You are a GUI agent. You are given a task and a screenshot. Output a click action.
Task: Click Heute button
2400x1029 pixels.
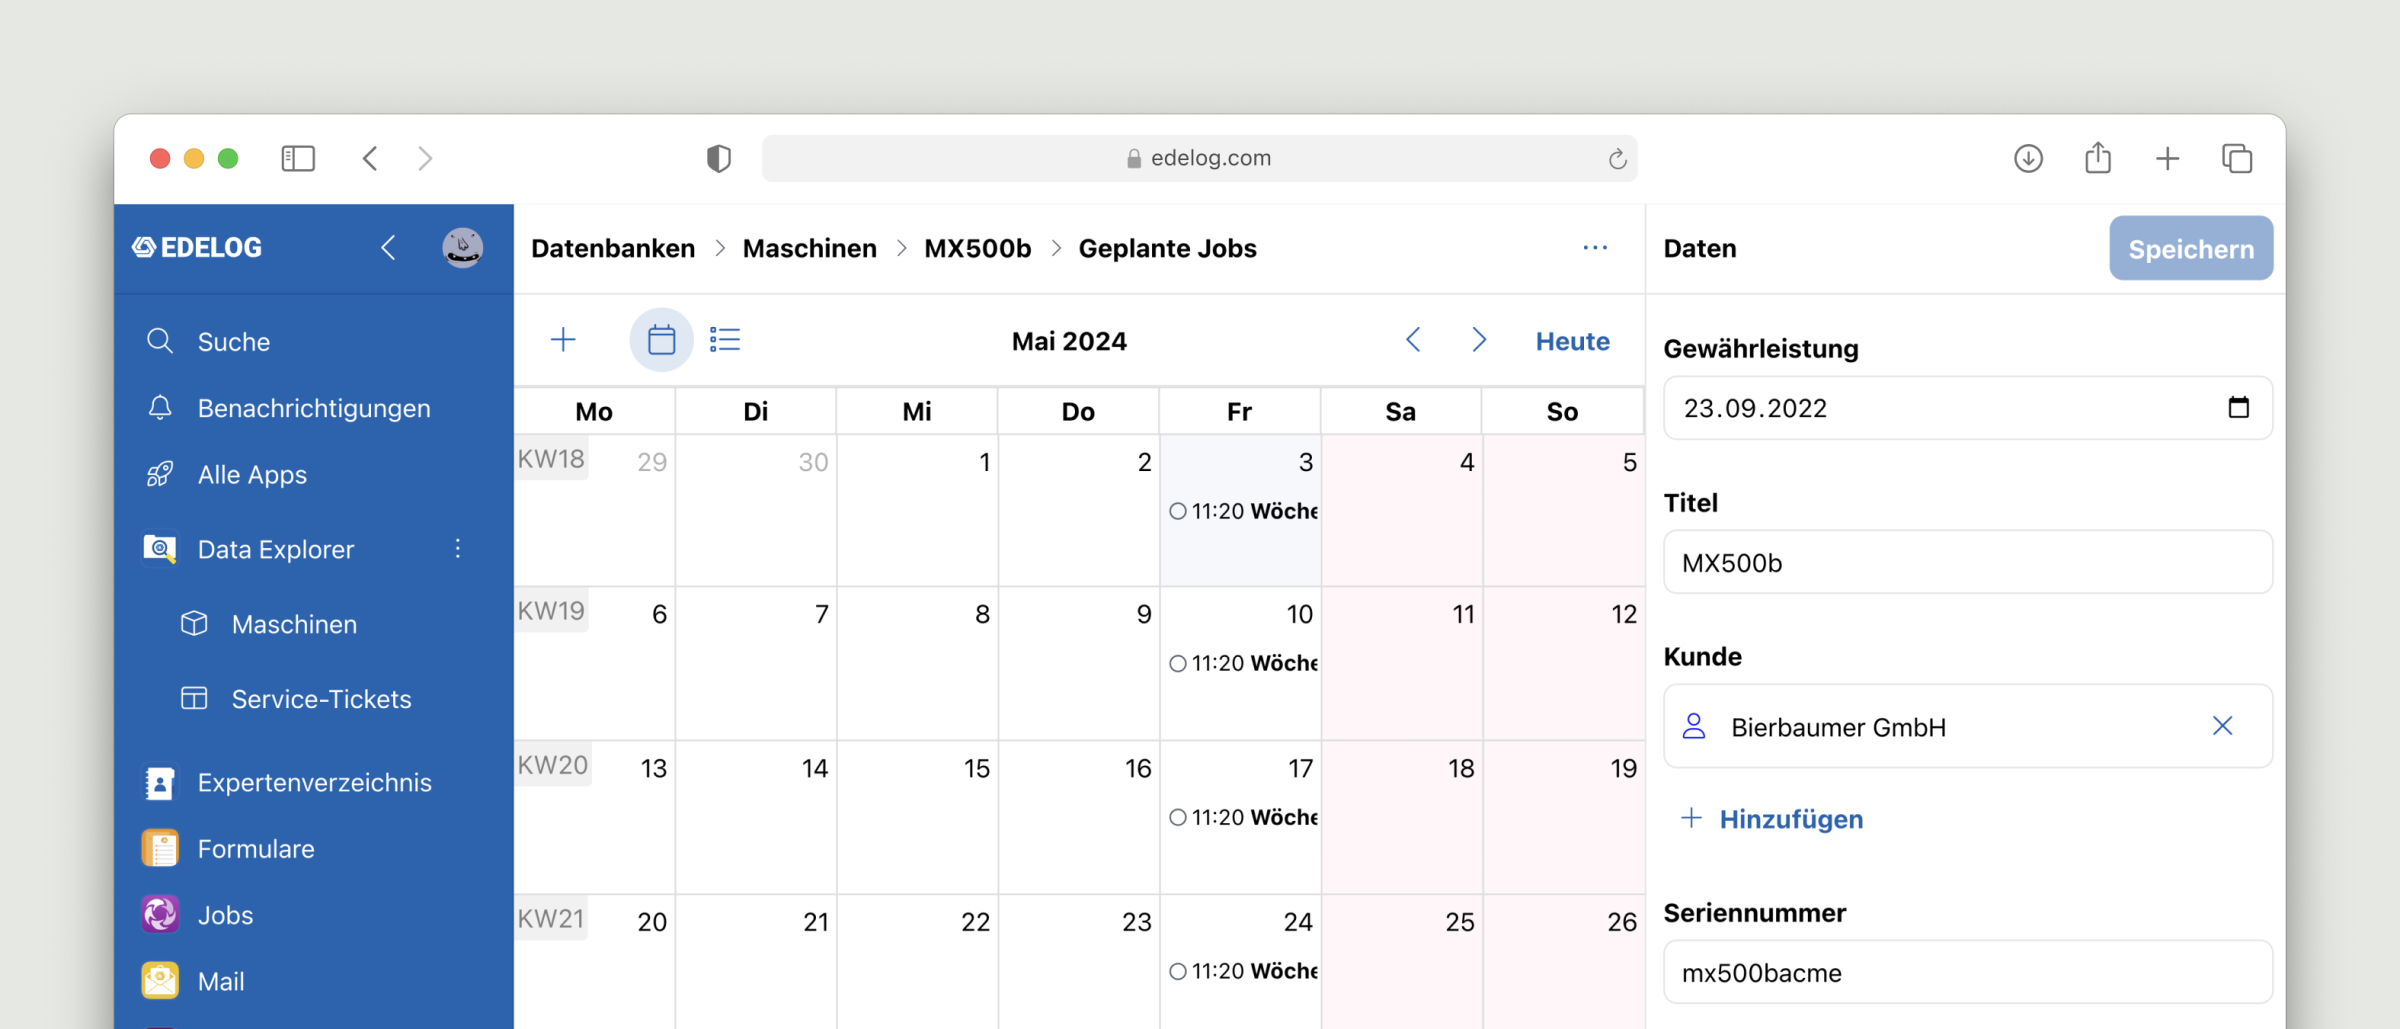pyautogui.click(x=1573, y=341)
